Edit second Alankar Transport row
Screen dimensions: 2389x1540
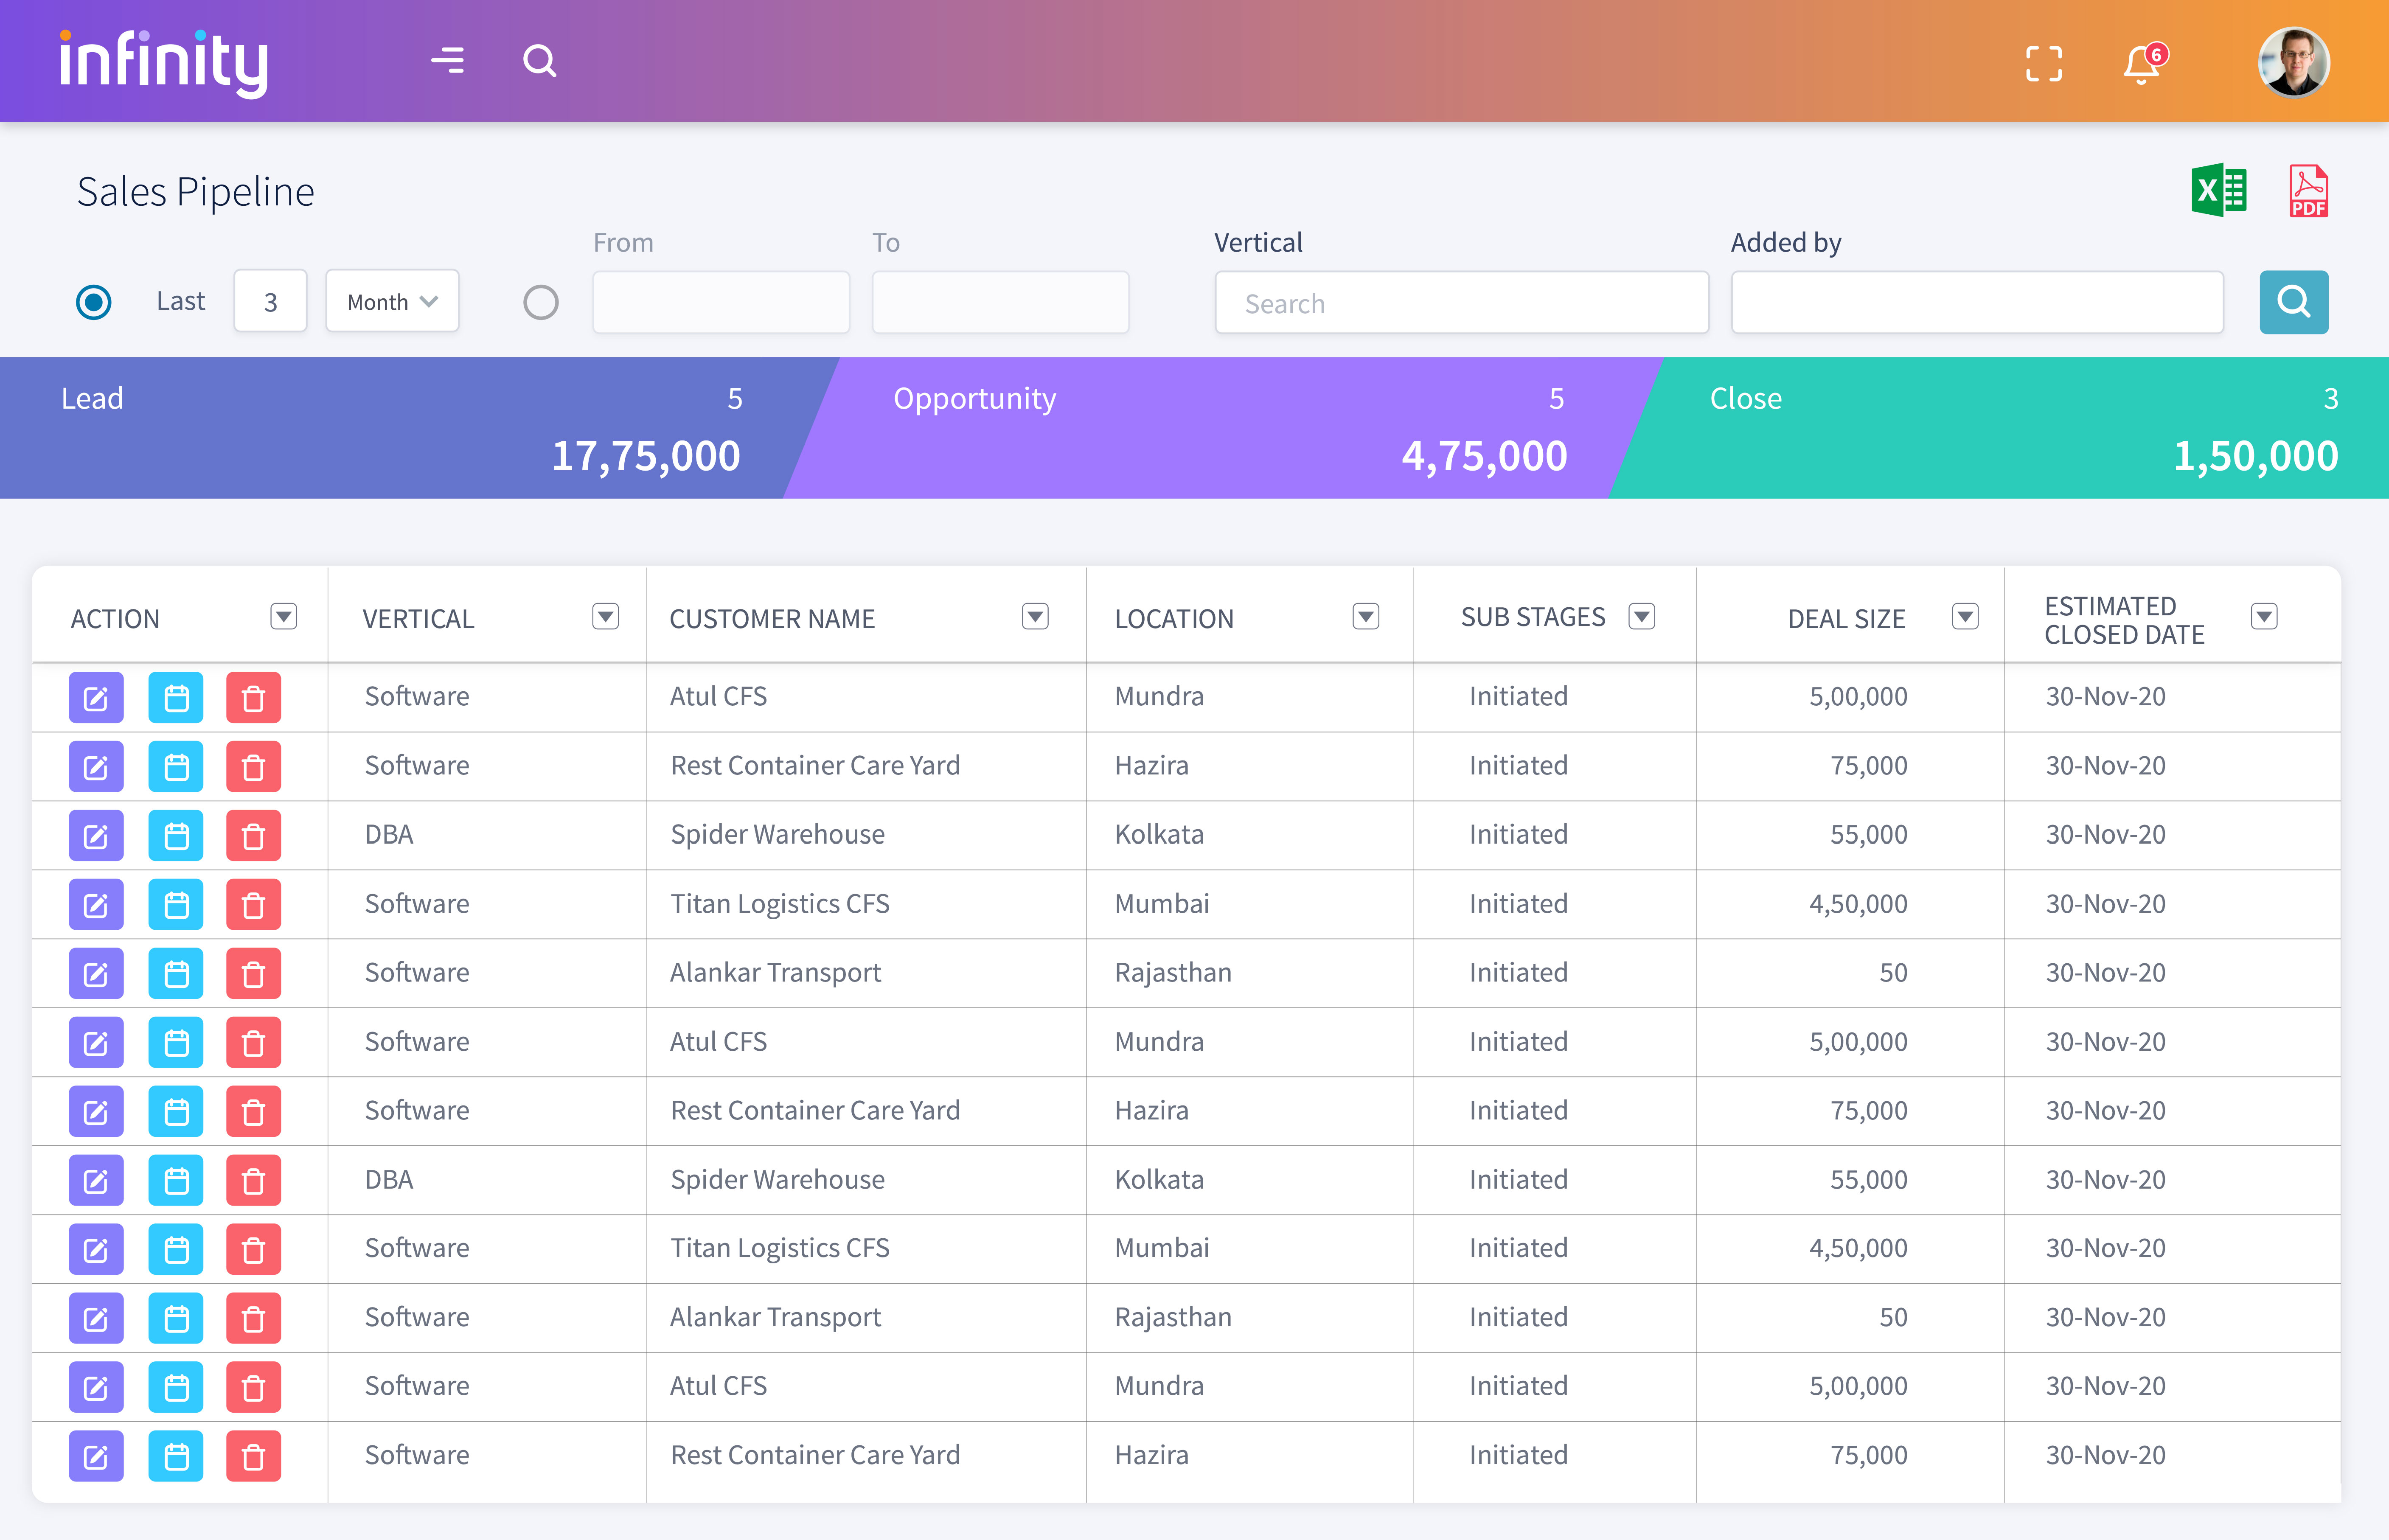coord(96,1319)
